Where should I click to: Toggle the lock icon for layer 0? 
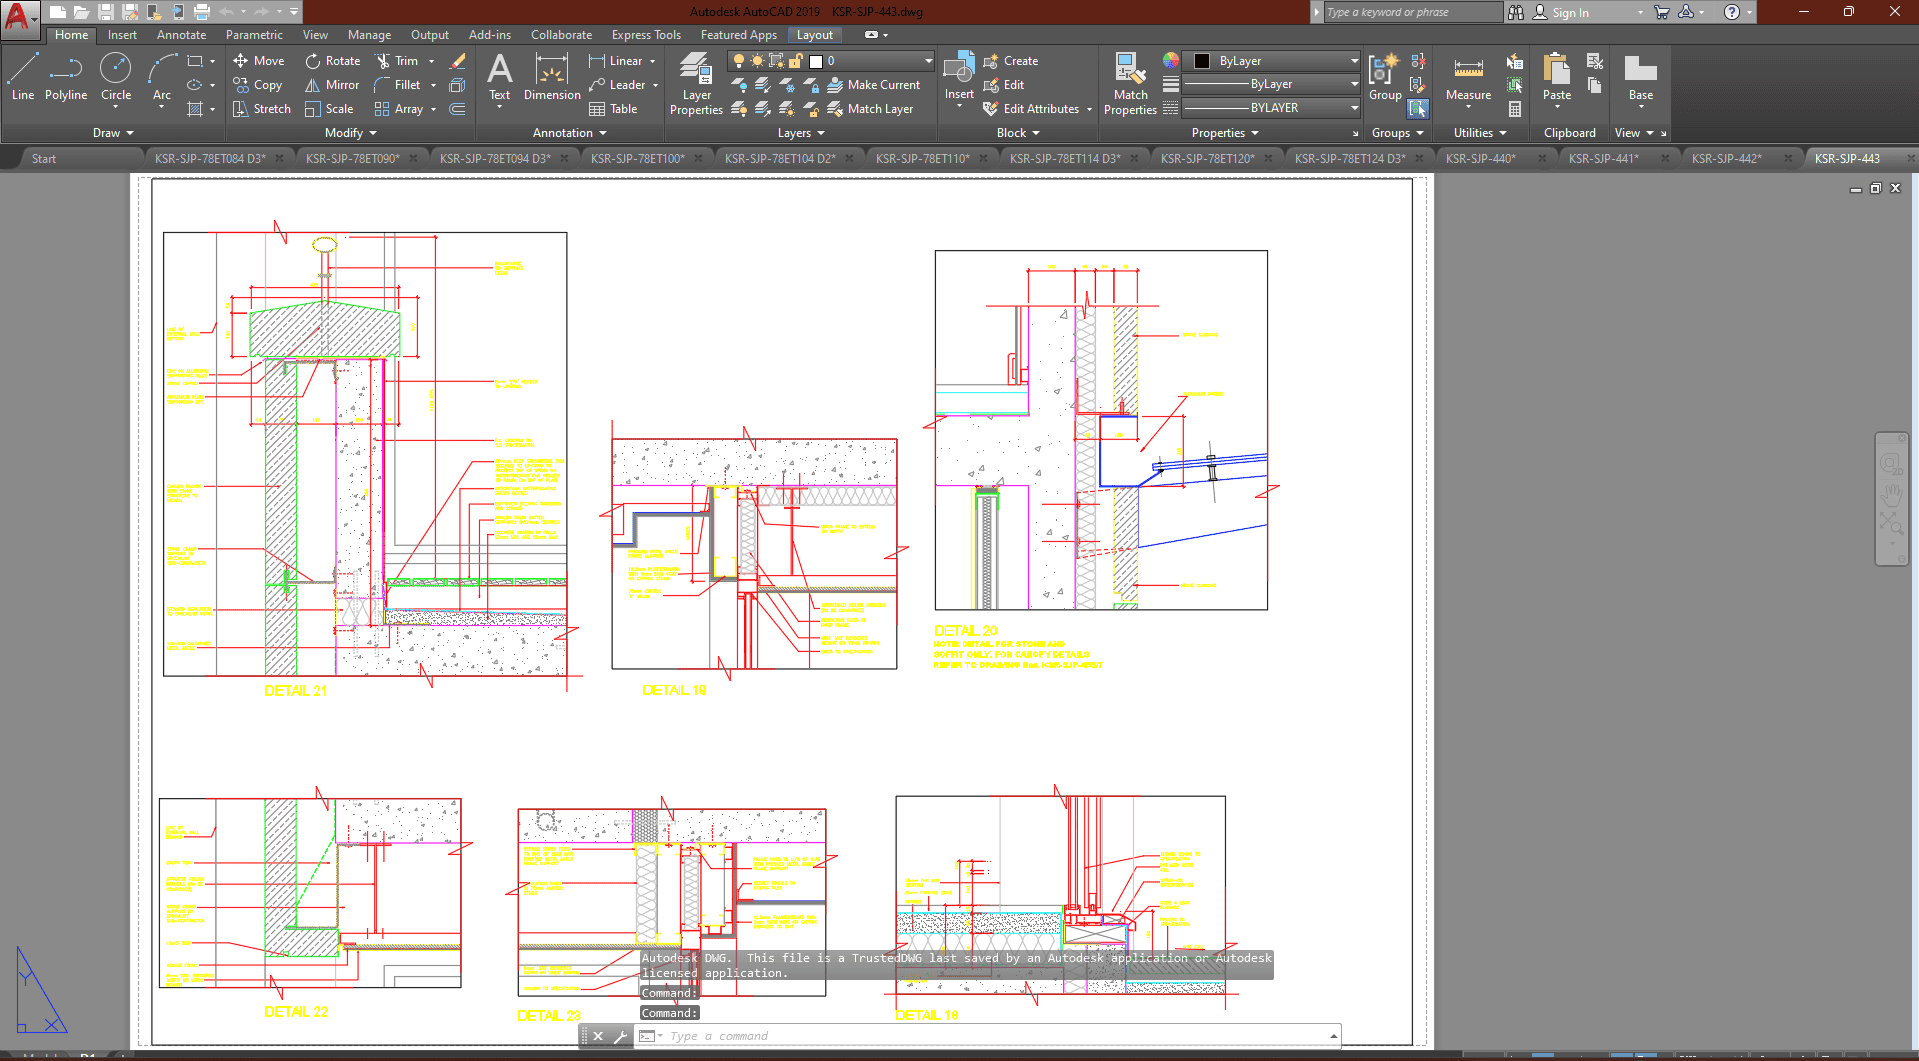coord(796,61)
